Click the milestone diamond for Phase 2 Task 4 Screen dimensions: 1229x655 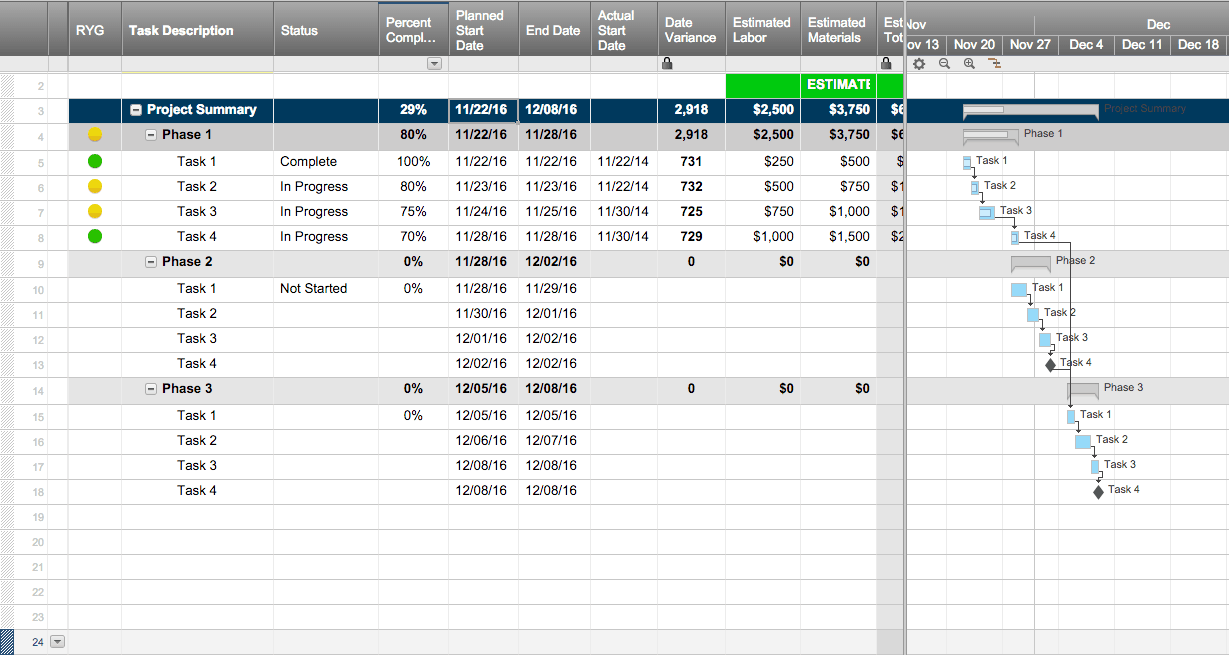point(1048,362)
